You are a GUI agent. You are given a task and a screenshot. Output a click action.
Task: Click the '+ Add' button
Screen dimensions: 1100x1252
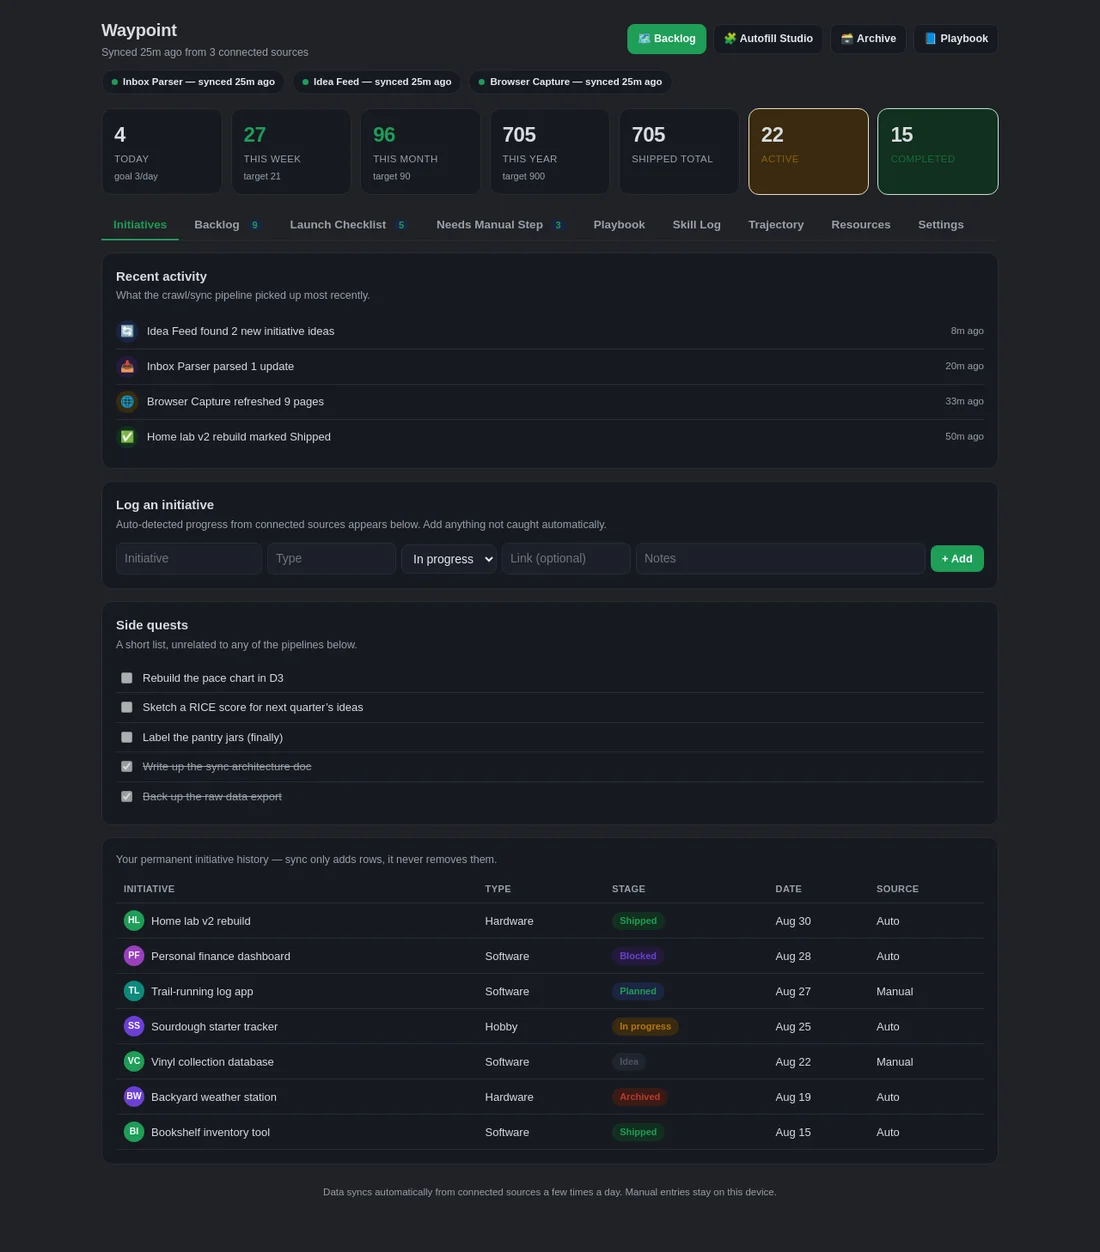(x=957, y=559)
